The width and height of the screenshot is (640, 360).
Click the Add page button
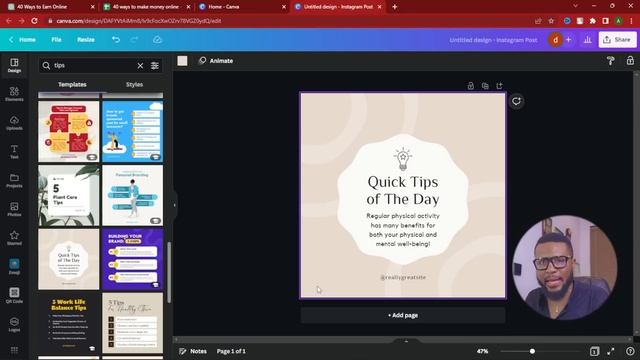pyautogui.click(x=403, y=315)
